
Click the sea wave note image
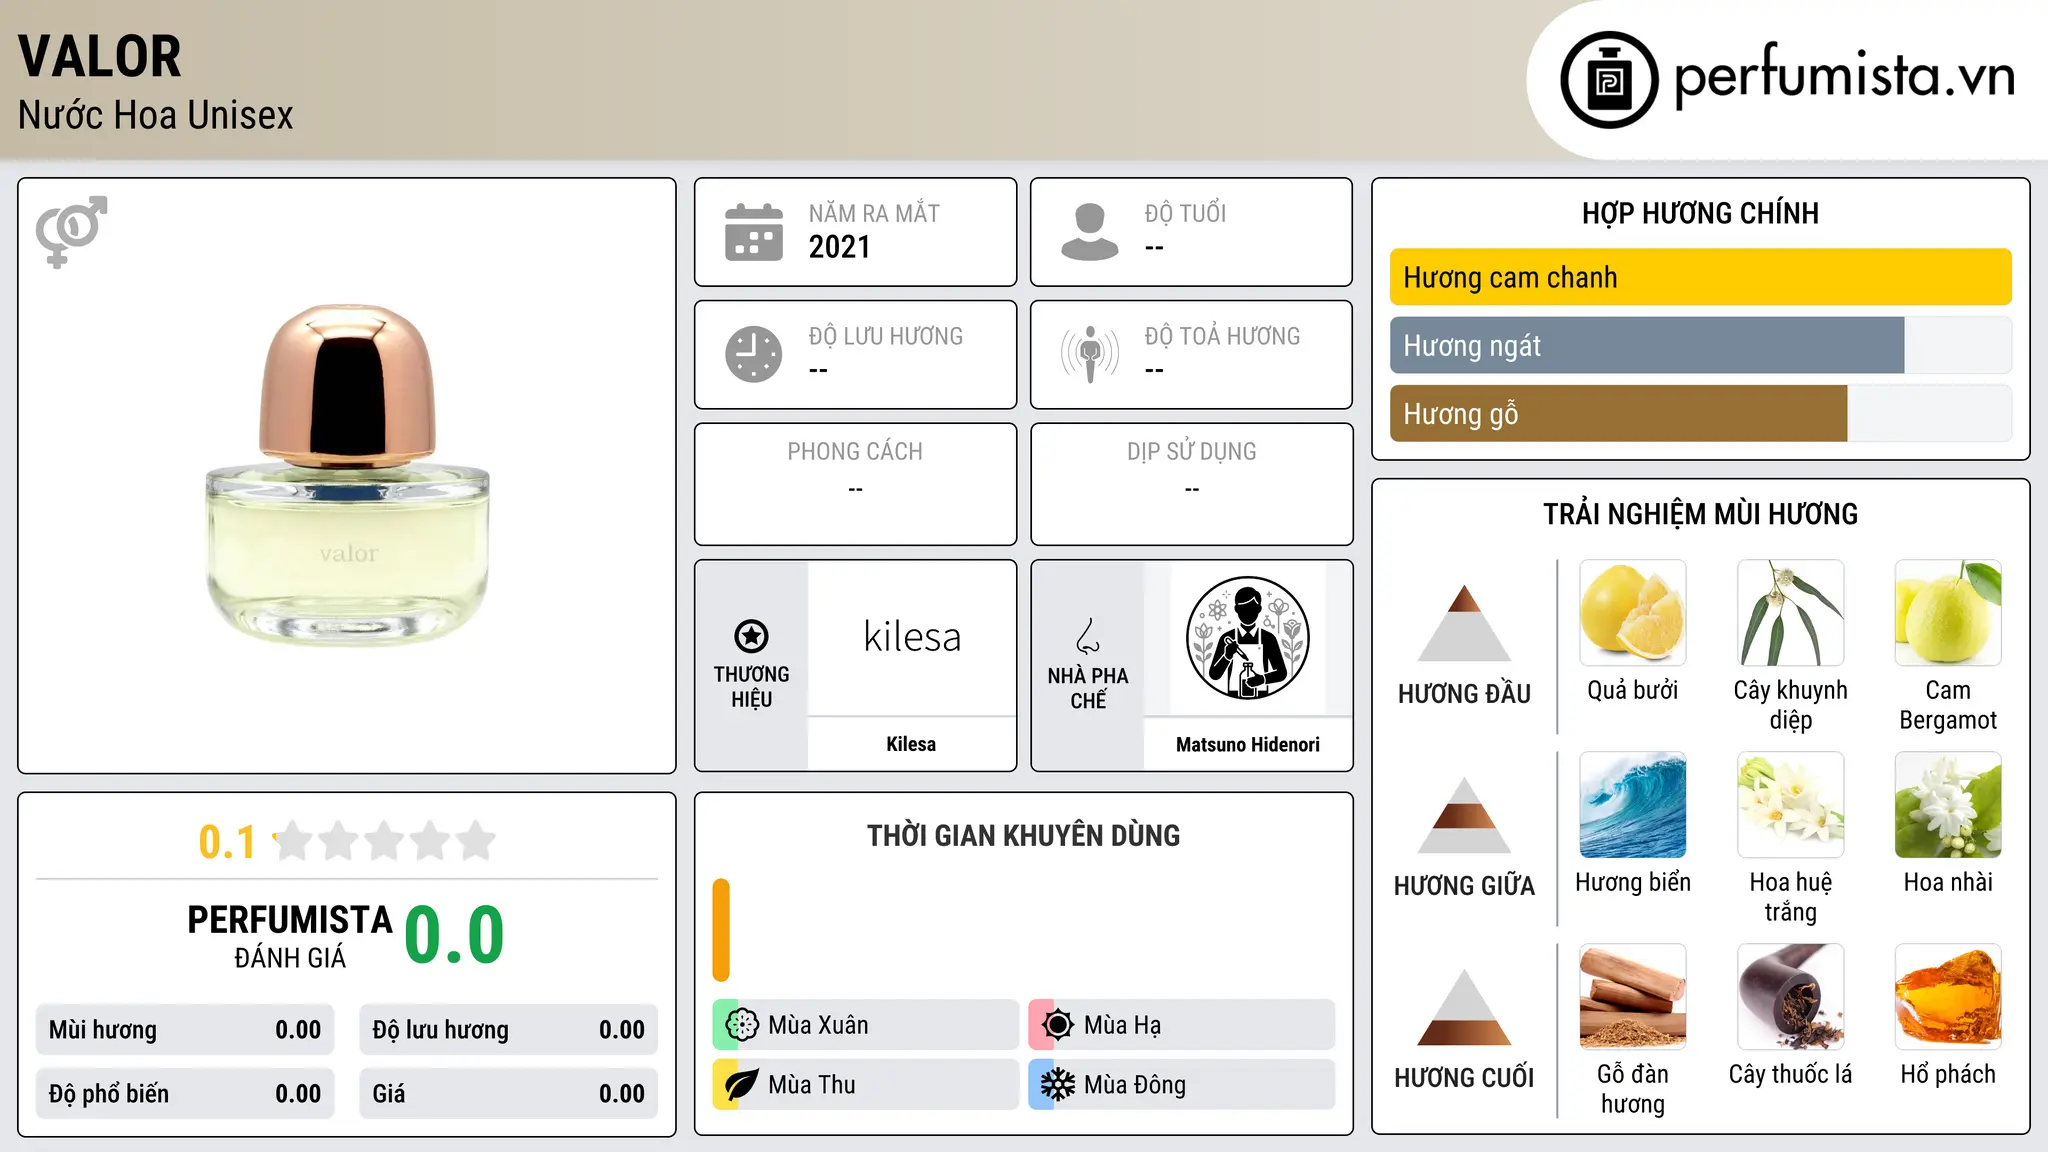coord(1632,805)
